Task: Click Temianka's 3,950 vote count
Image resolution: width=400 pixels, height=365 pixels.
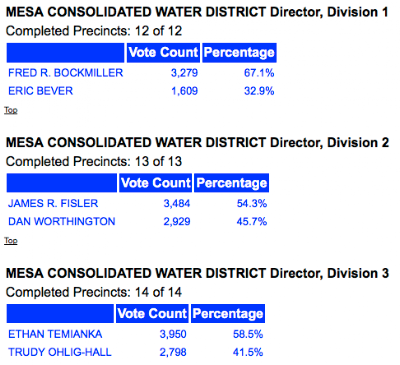Action: tap(173, 334)
